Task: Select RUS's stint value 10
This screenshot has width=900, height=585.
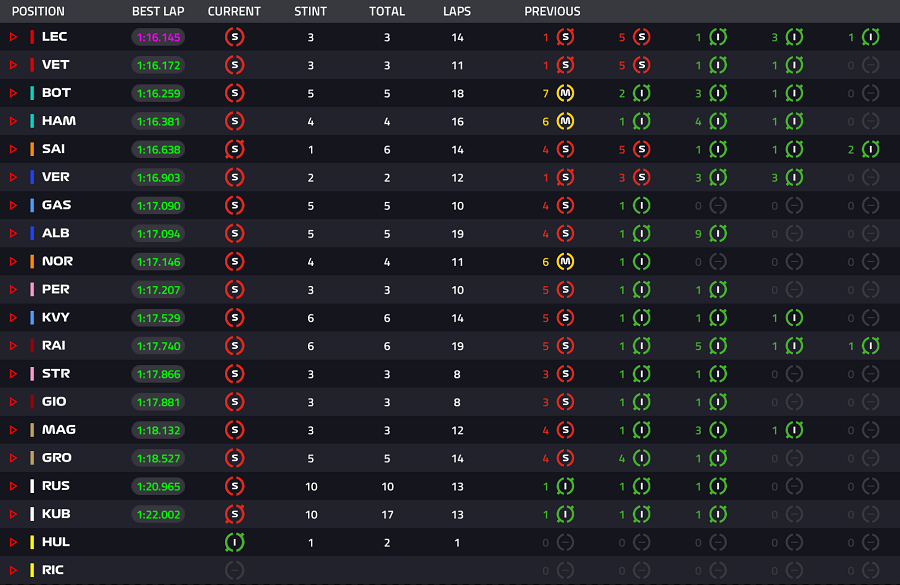Action: pos(311,487)
